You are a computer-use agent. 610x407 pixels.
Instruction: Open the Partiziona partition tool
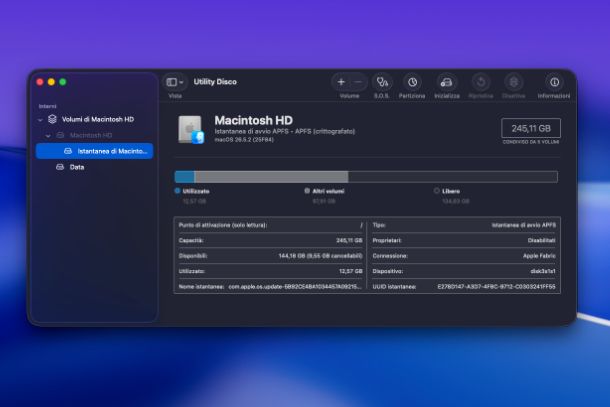click(412, 82)
